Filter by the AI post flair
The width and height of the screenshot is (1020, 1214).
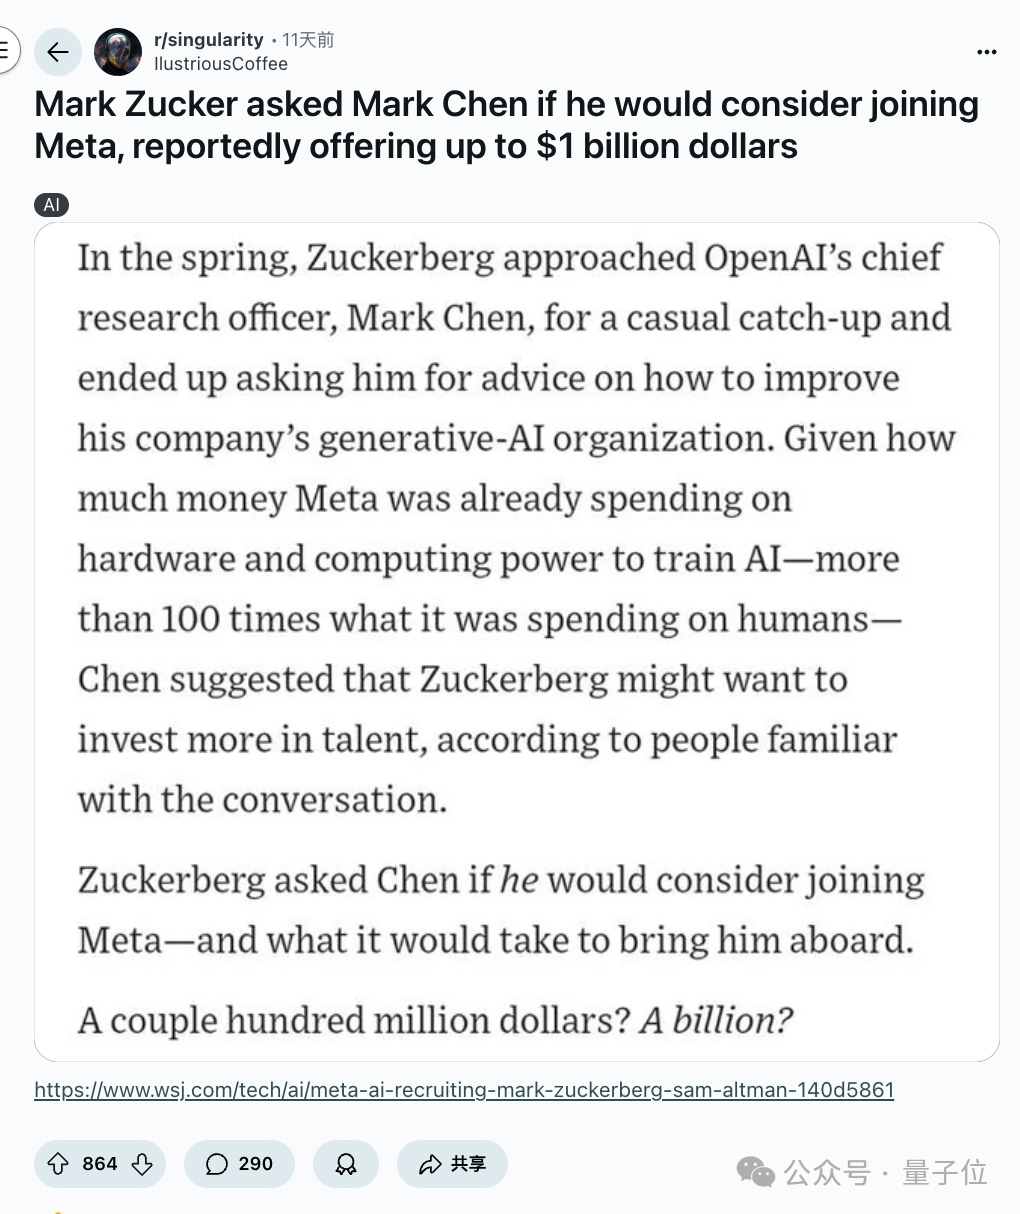click(x=52, y=205)
